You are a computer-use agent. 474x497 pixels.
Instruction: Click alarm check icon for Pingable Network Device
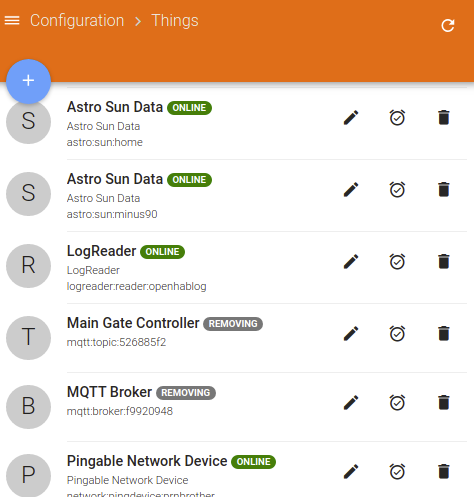coord(397,472)
